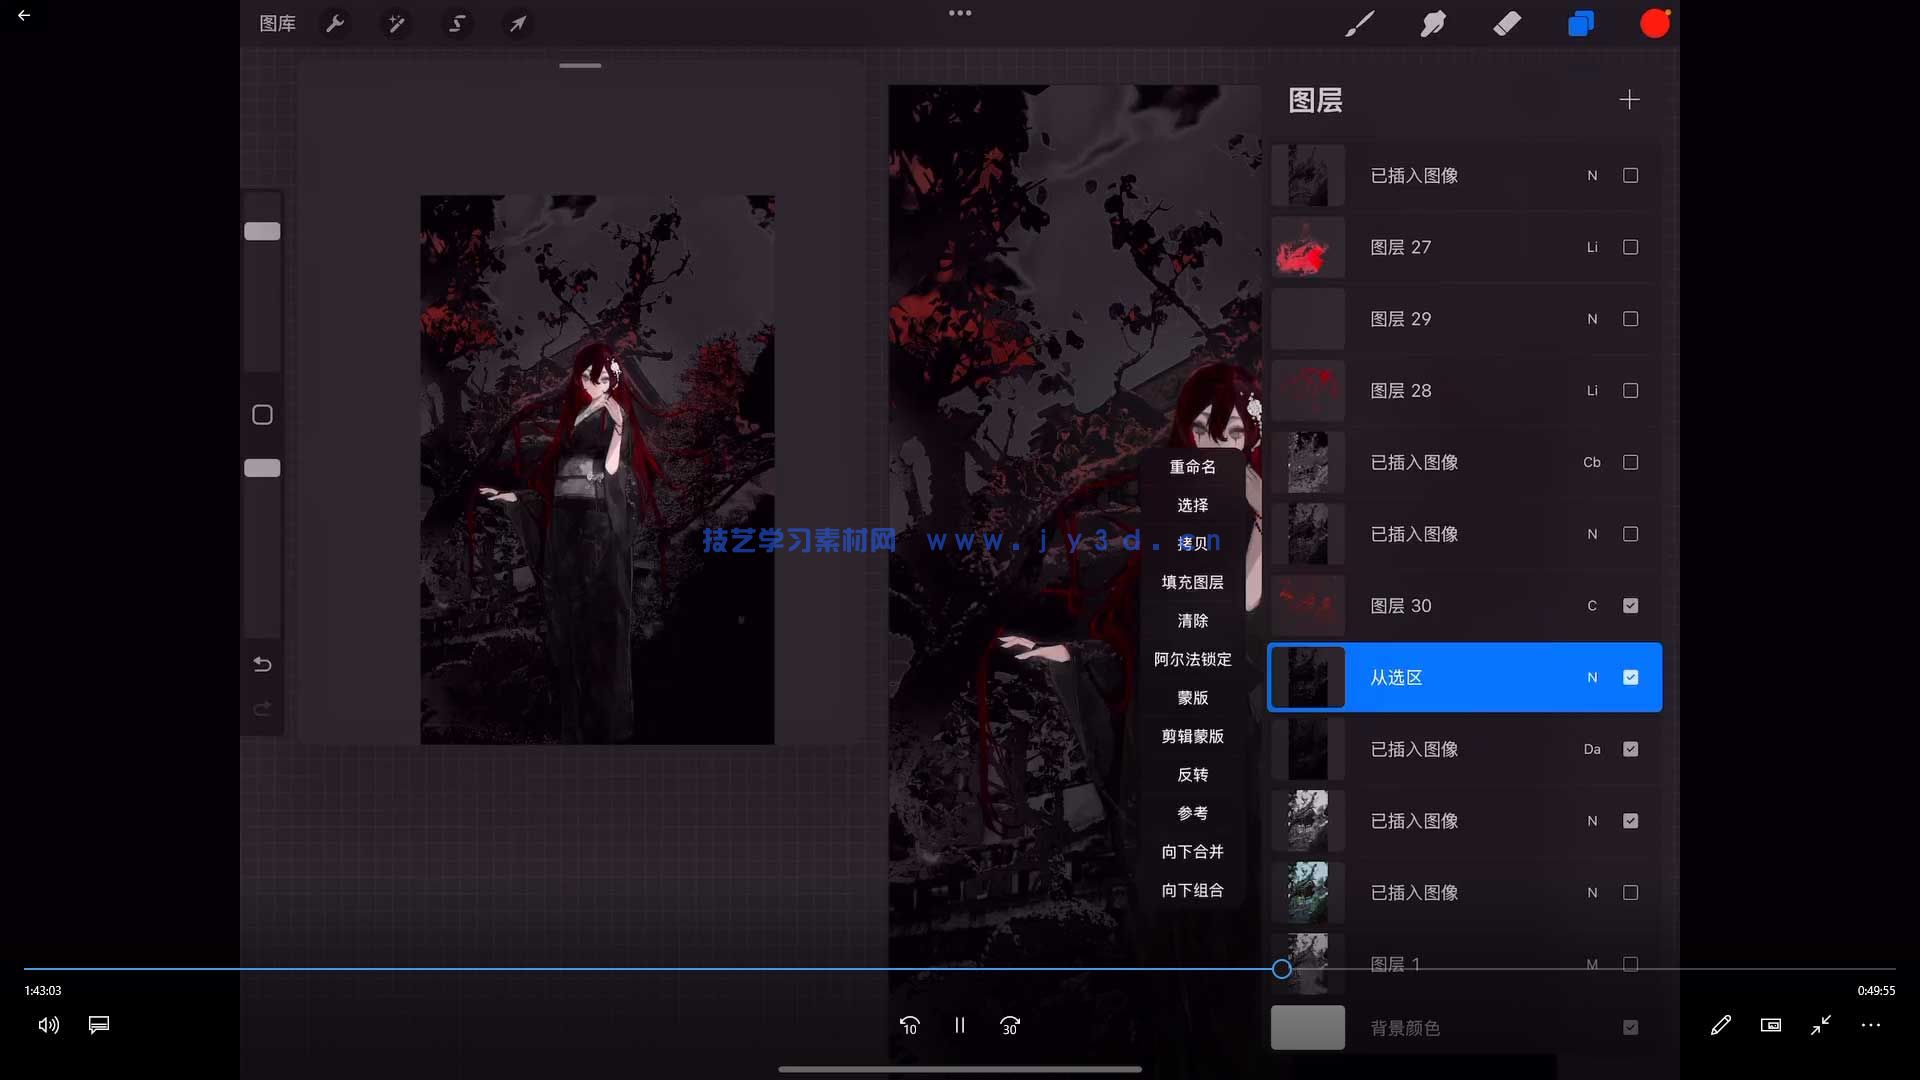Open the active color swatch circle

1655,23
